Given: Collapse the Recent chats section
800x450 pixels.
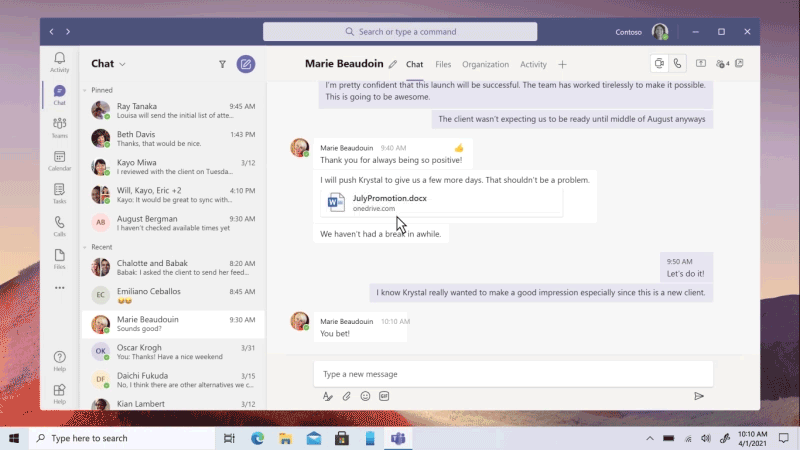Looking at the screenshot, I should pyautogui.click(x=85, y=246).
